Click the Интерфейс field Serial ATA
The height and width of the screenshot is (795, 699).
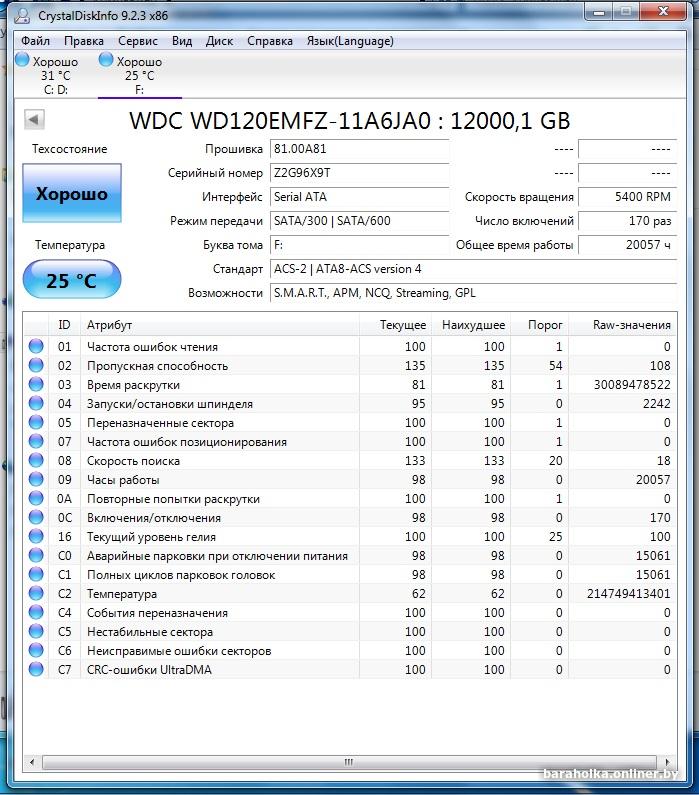[x=359, y=197]
